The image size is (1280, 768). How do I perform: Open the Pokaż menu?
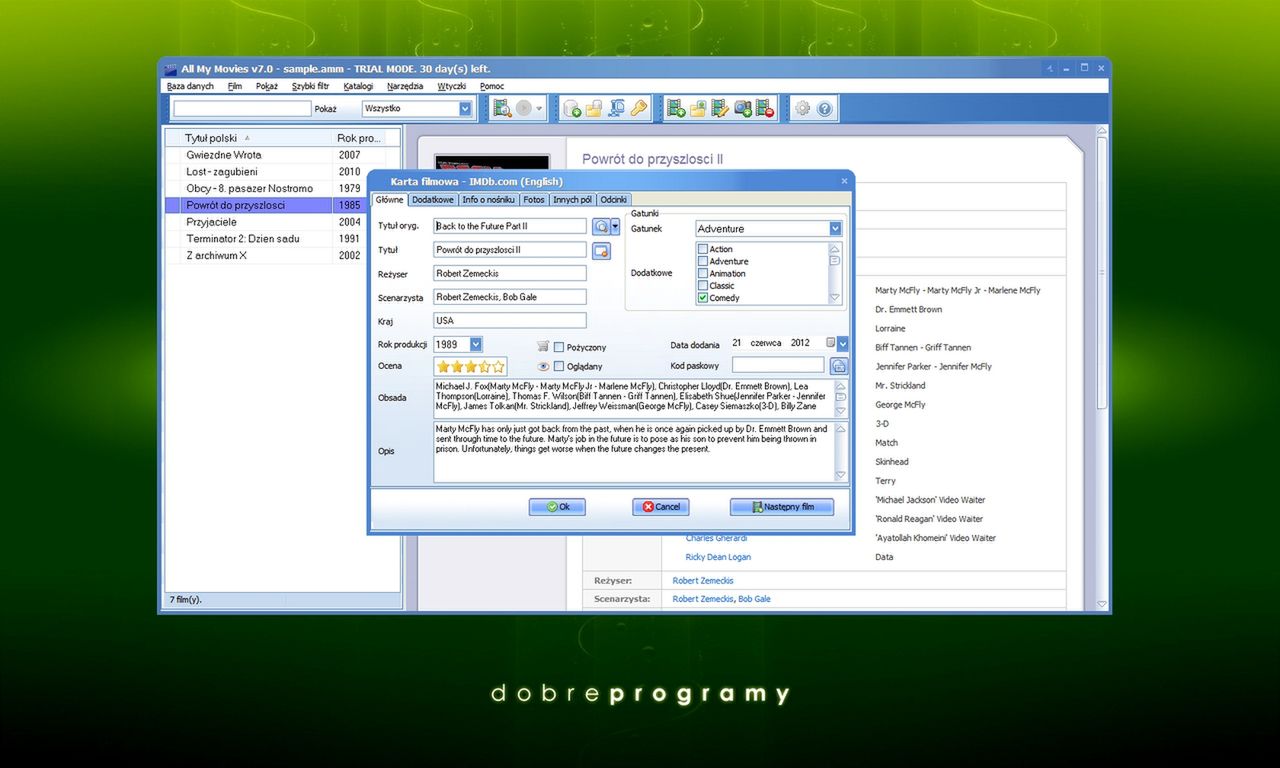267,86
